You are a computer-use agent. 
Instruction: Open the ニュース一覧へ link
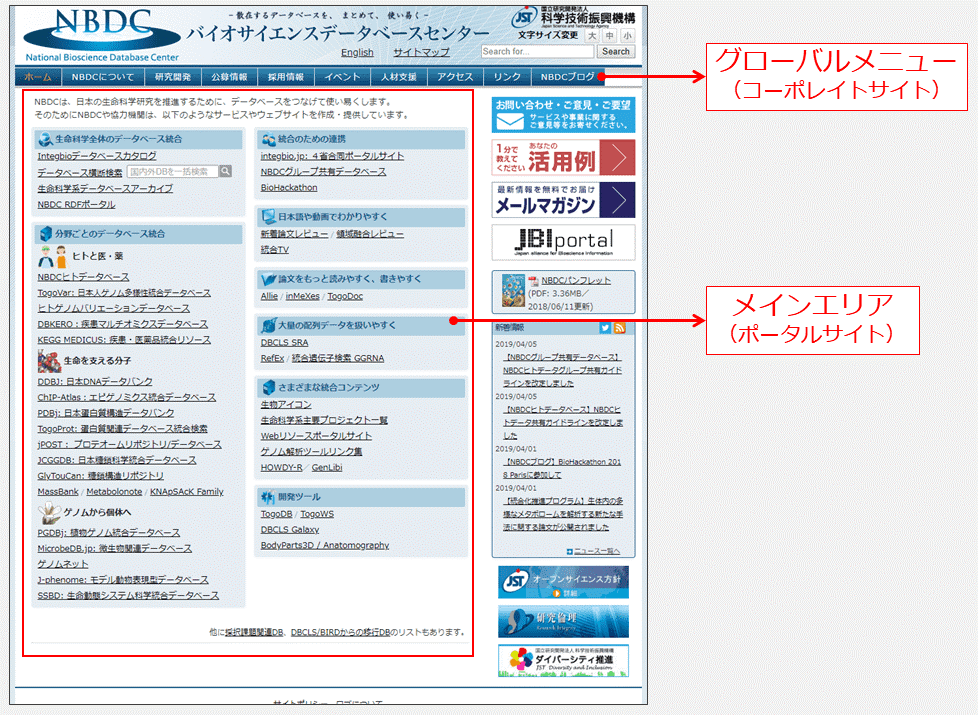pos(597,551)
